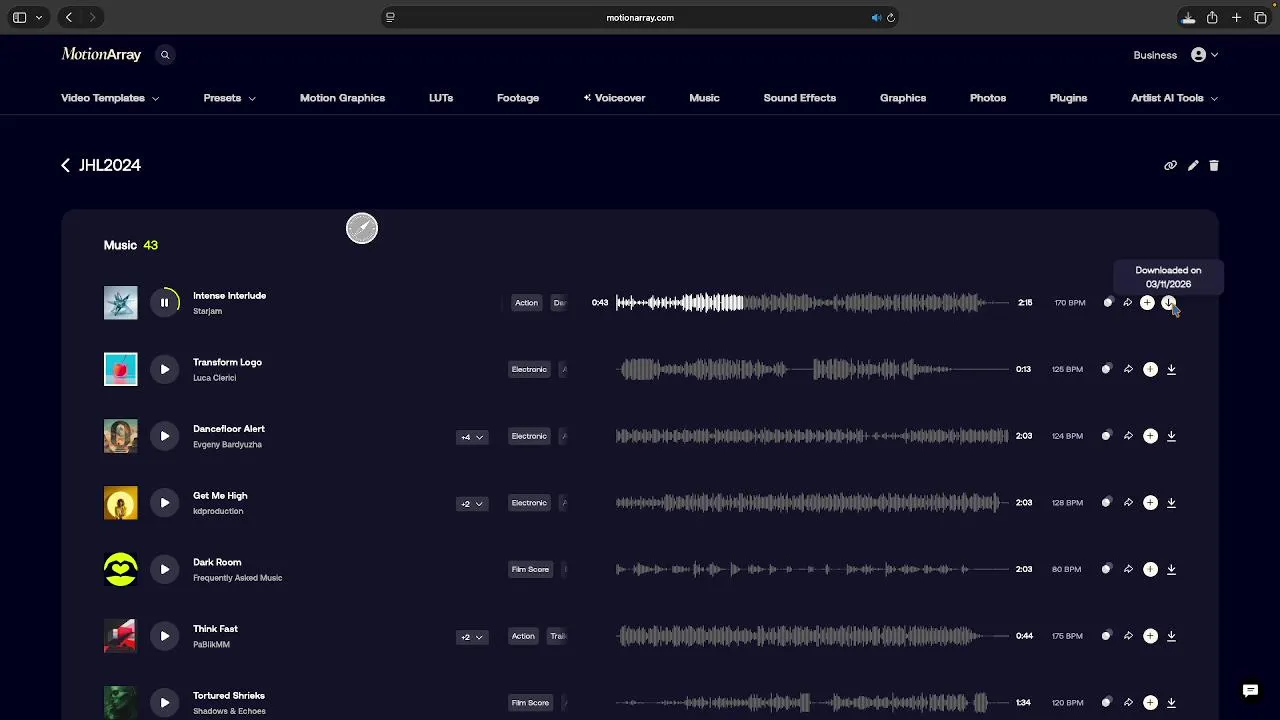Find tracks similar to Dancefloor Alert
Viewport: 1280px width, 720px height.
click(x=1106, y=436)
